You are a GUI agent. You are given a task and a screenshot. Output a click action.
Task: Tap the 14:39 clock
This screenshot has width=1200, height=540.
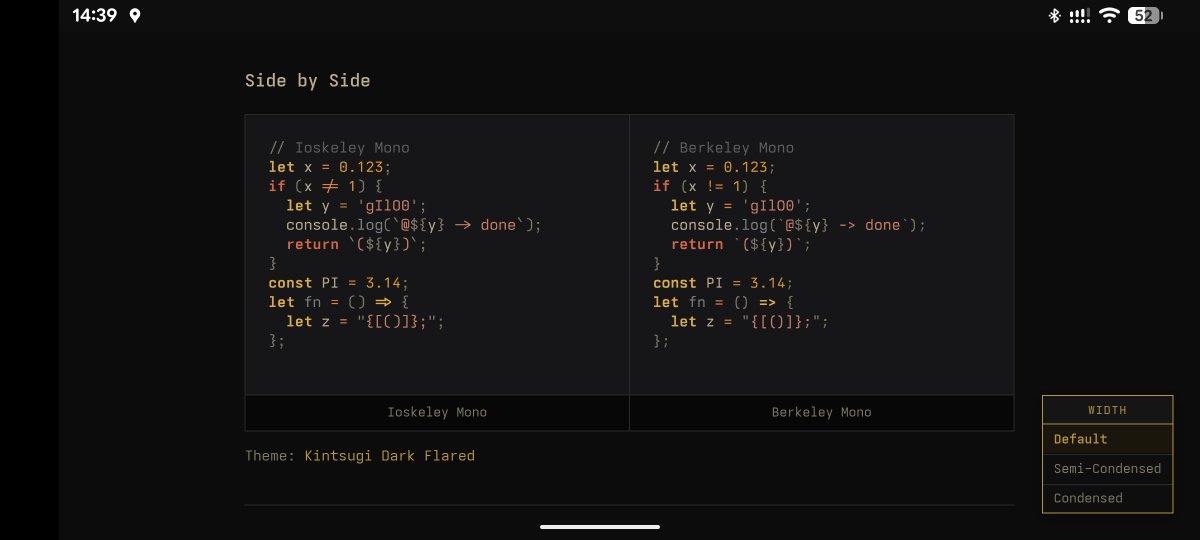click(x=95, y=16)
